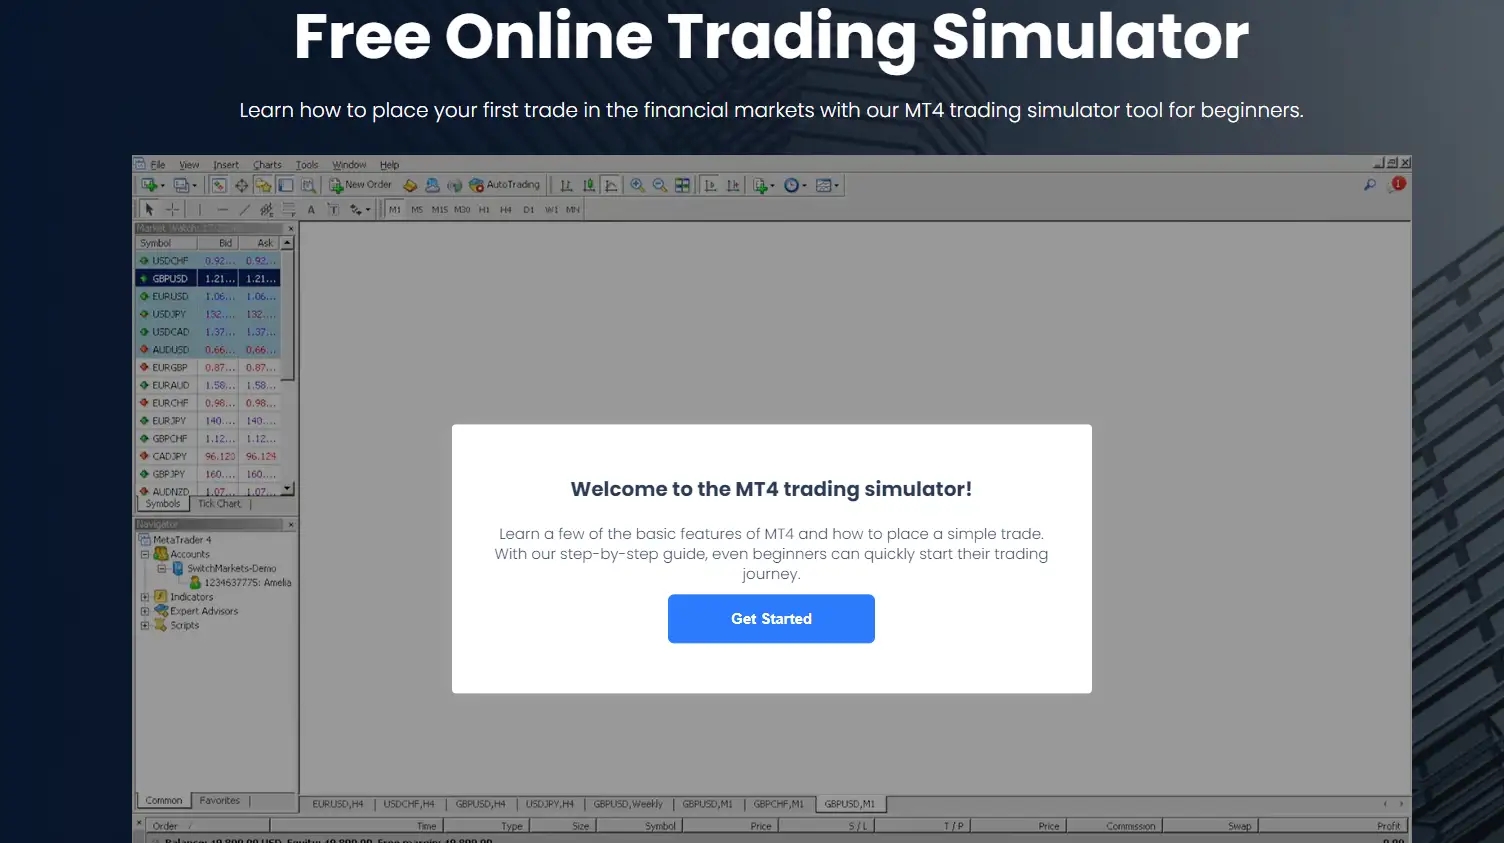Click the Zoom In magnifier icon
This screenshot has height=843, width=1504.
(x=637, y=185)
